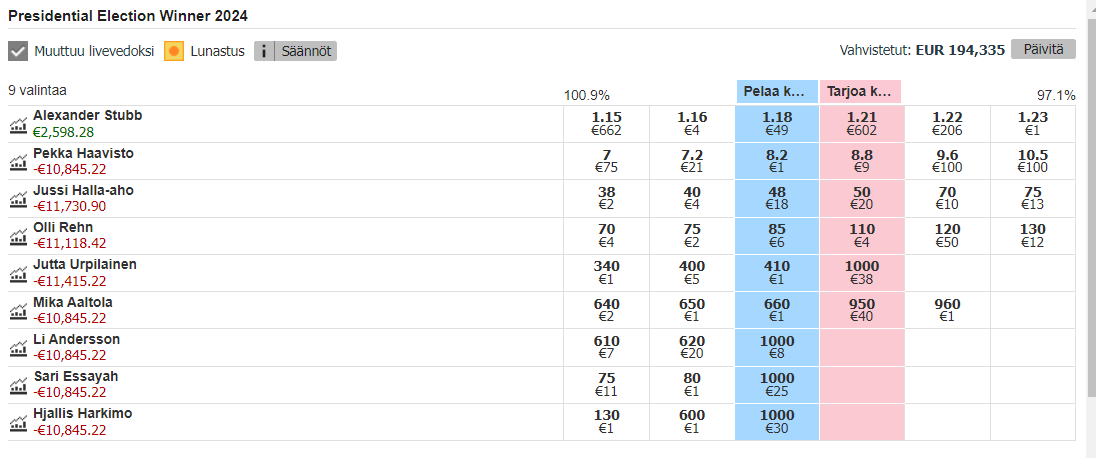1096x458 pixels.
Task: Open price chart icon for Hjallis Harkimo
Action: tap(17, 422)
